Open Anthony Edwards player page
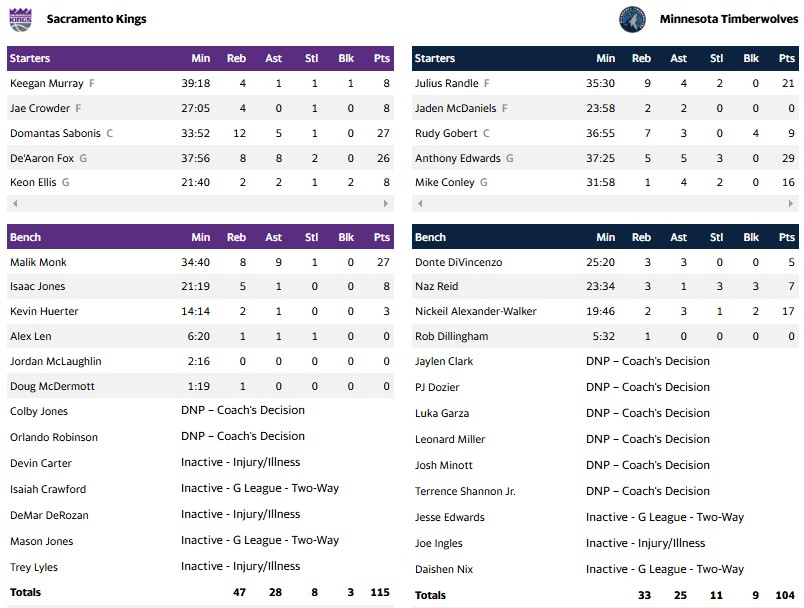The width and height of the screenshot is (804, 608). coord(458,158)
